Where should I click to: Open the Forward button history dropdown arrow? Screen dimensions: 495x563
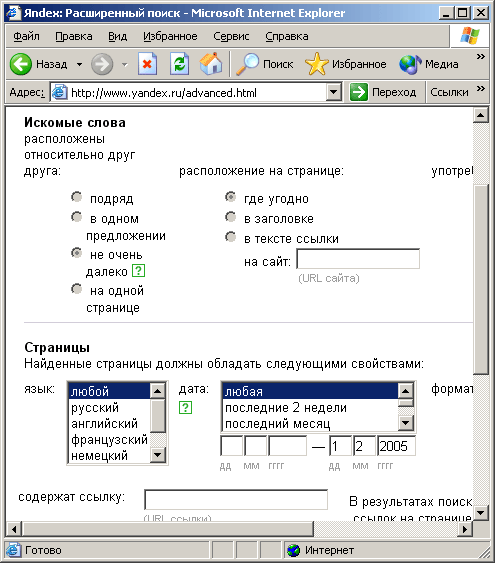pos(125,65)
